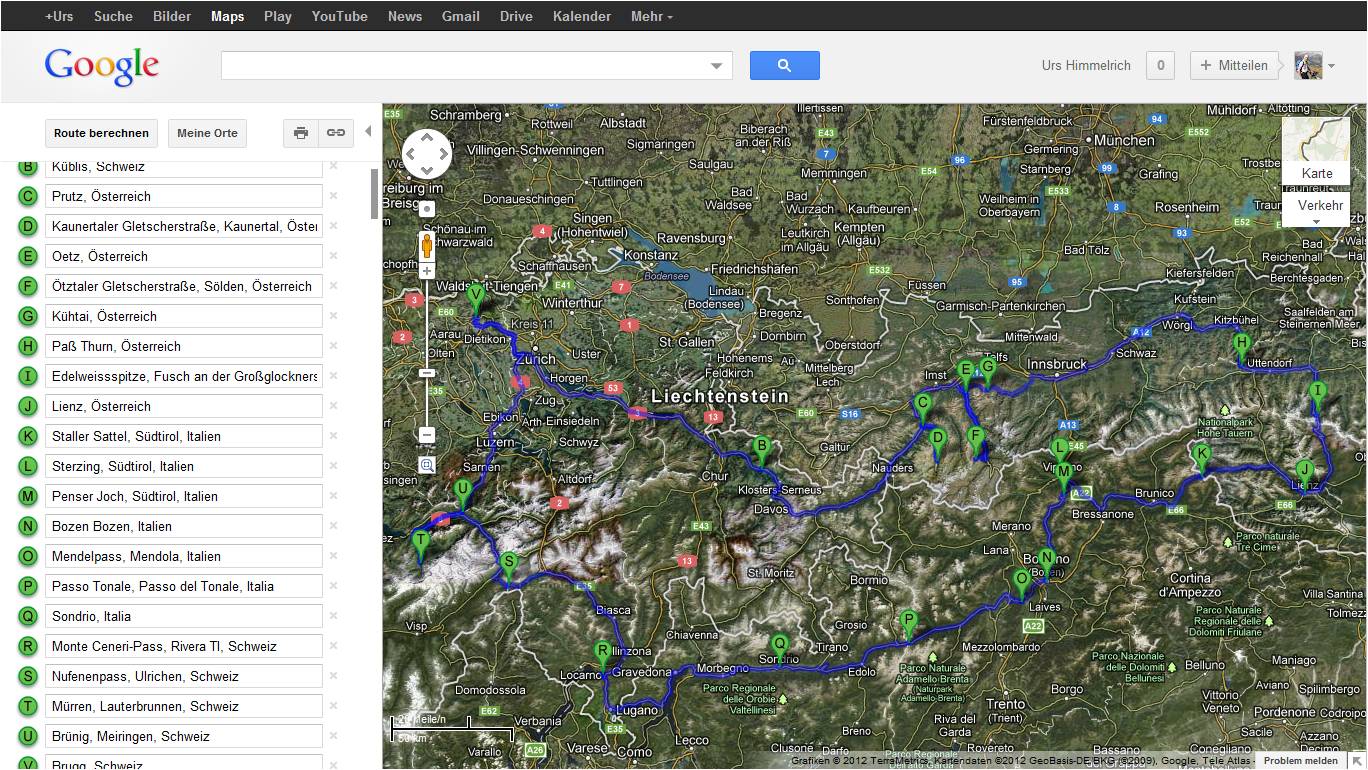The width and height of the screenshot is (1368, 770).
Task: Edit the Sterzing, Südtirol, Italien waypoint field
Action: [x=183, y=466]
